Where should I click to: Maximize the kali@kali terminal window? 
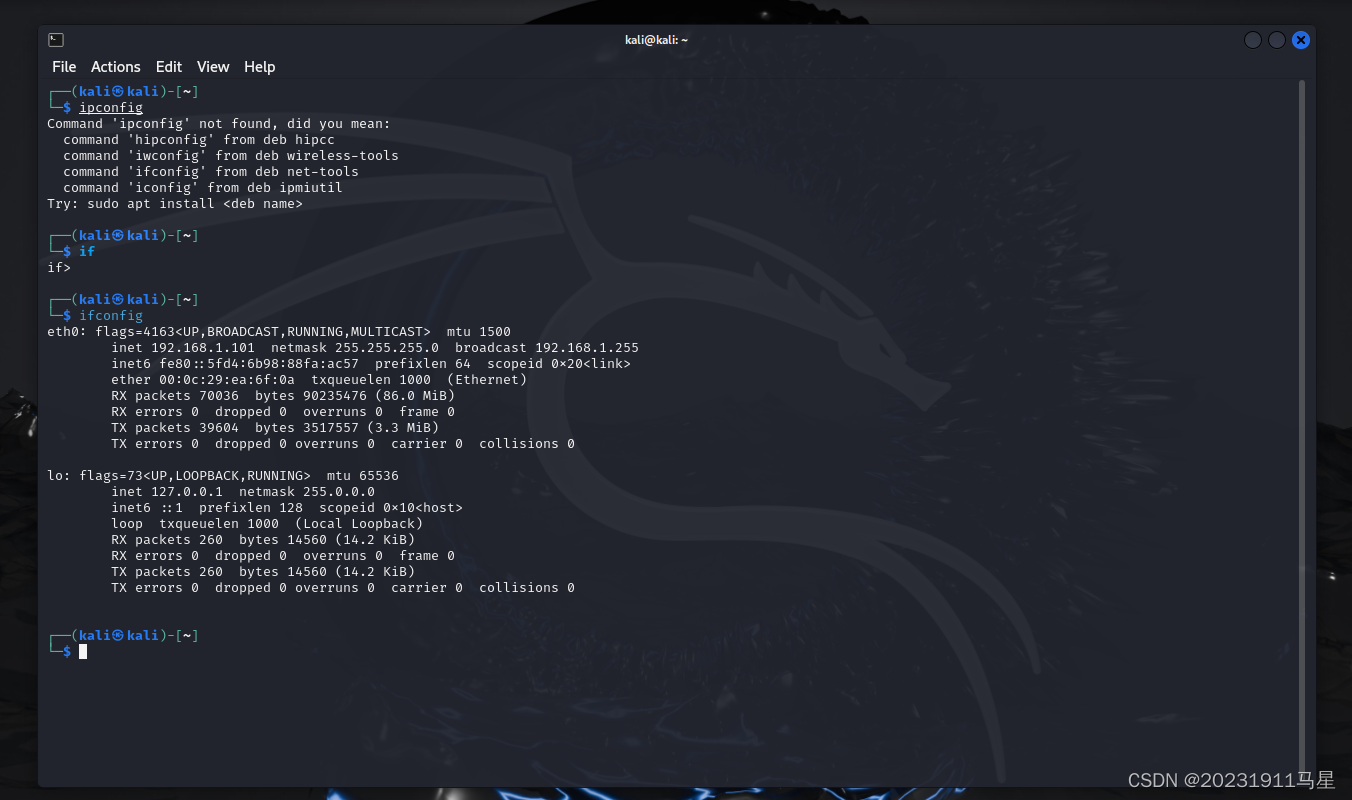(x=1276, y=40)
